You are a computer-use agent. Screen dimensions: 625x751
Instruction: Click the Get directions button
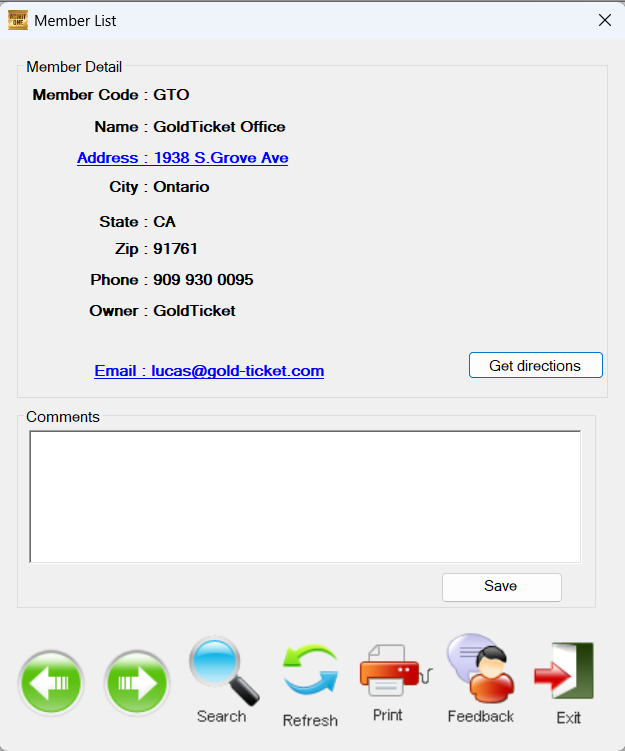click(x=535, y=365)
